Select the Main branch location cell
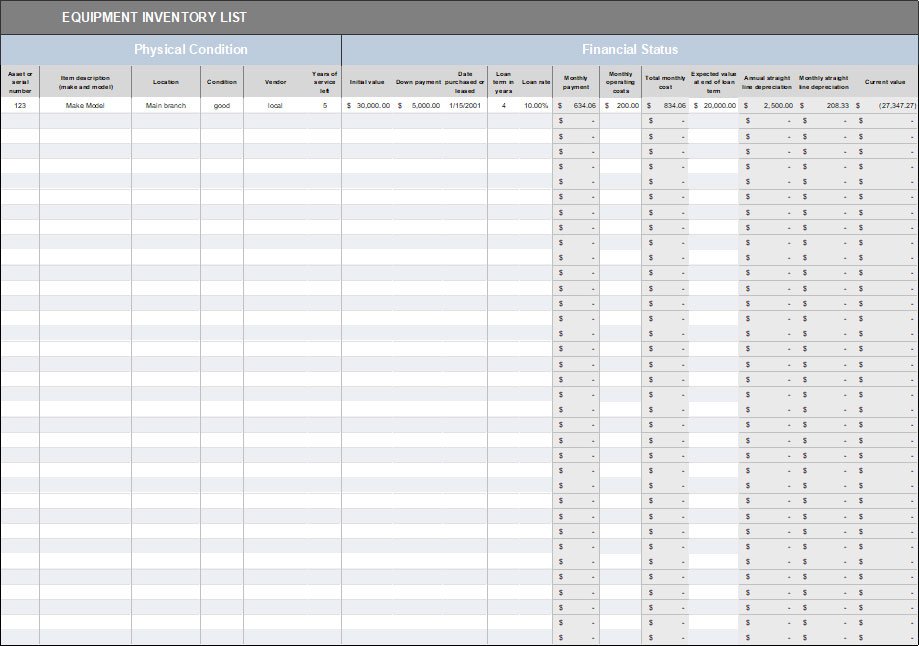Screen dimensions: 919x646 (x=166, y=105)
